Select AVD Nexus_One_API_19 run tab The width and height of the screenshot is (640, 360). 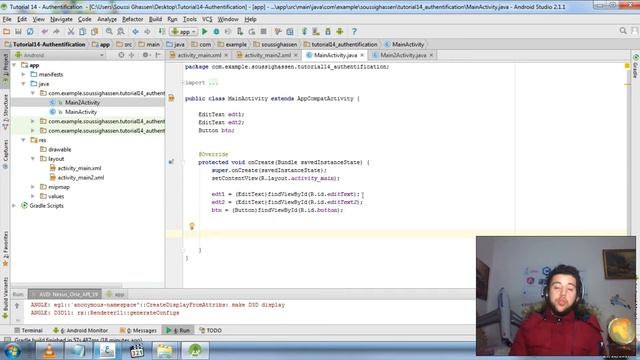coord(65,294)
